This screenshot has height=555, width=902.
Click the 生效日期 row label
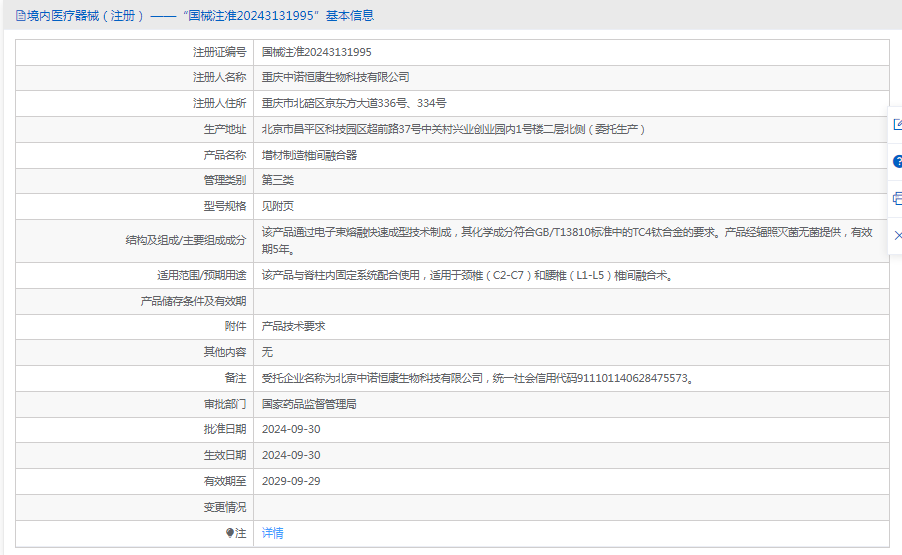224,456
